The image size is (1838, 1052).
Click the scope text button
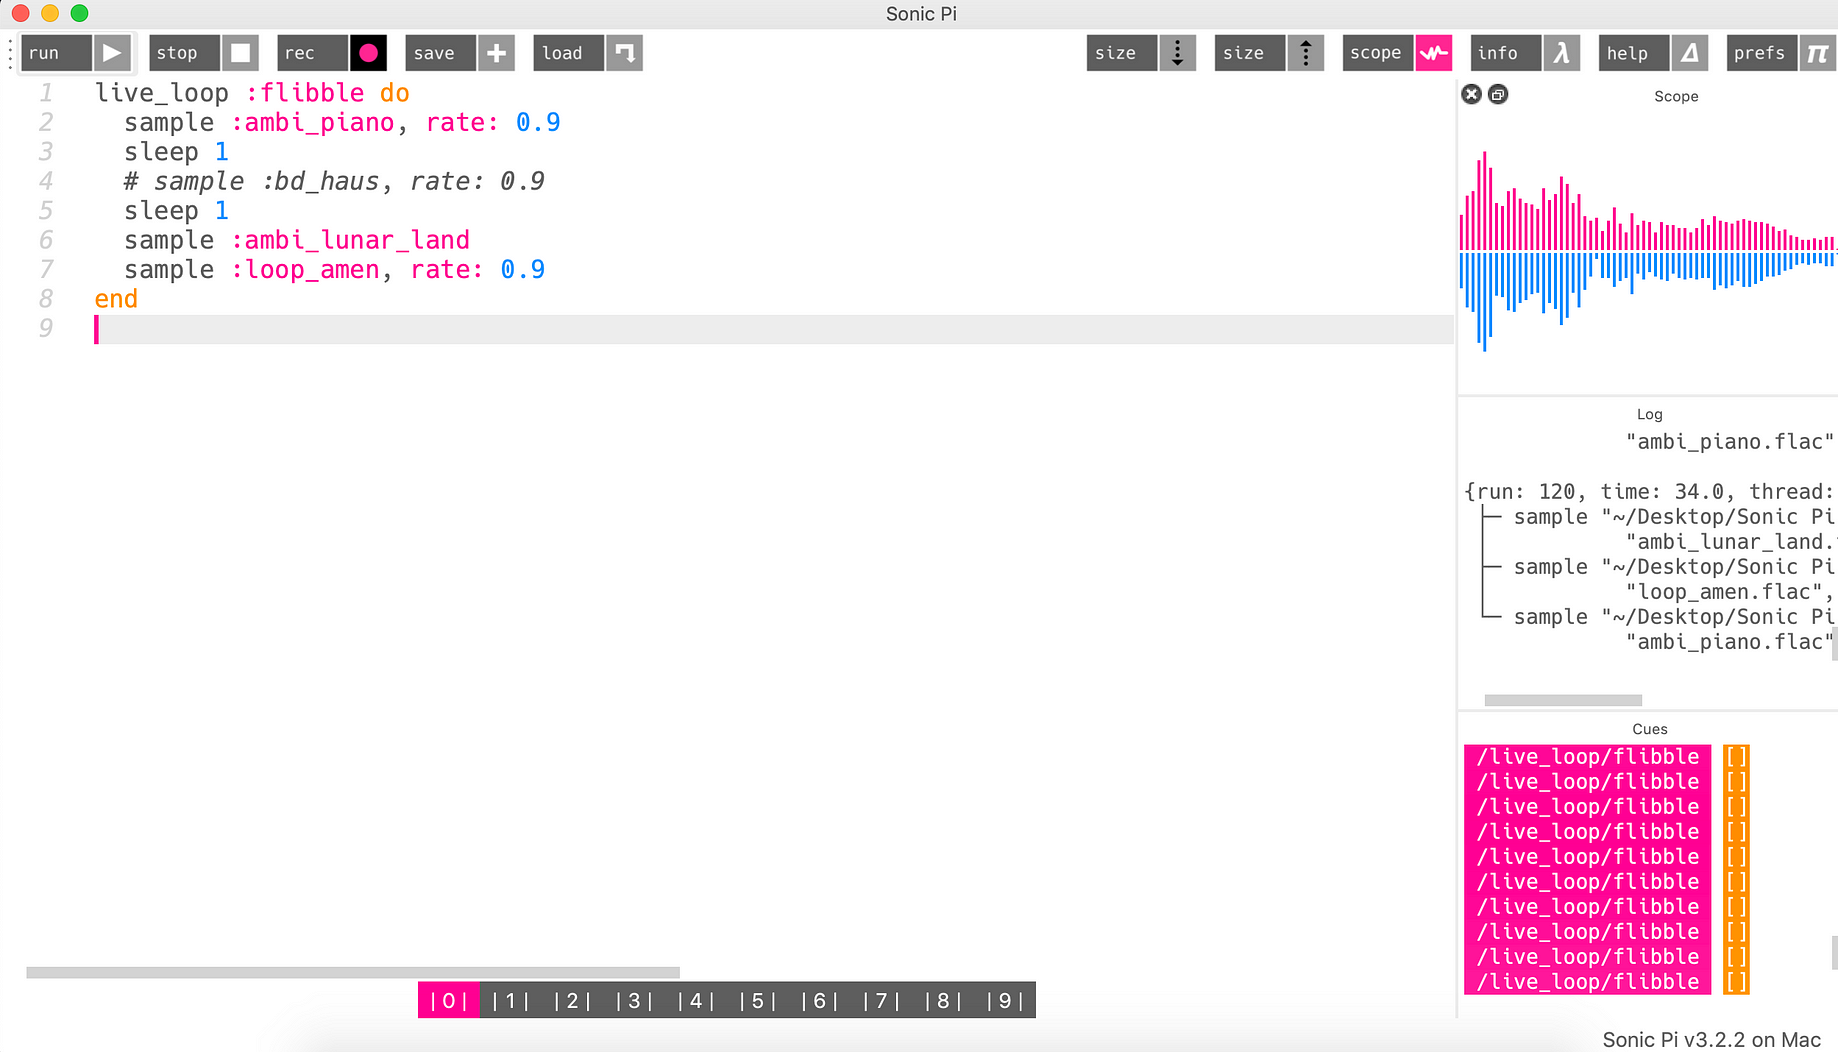click(1378, 53)
